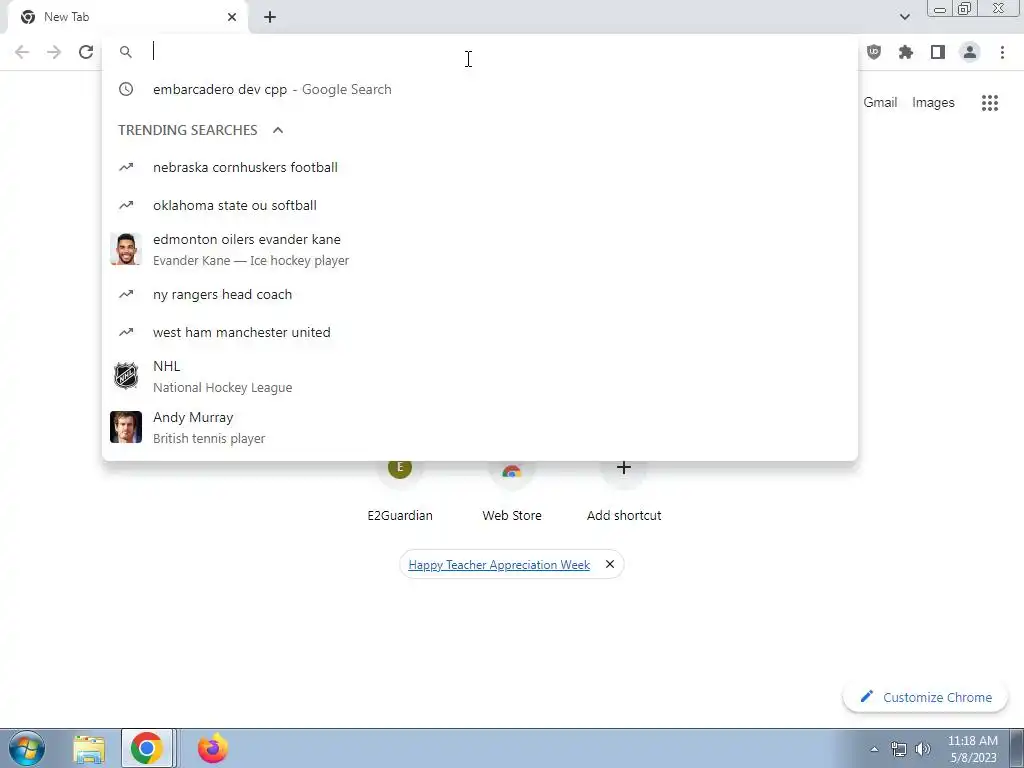Open the Windows Start menu

point(27,748)
